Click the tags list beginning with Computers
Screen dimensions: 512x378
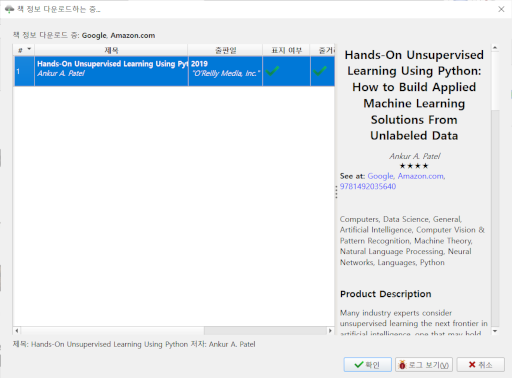pyautogui.click(x=412, y=241)
